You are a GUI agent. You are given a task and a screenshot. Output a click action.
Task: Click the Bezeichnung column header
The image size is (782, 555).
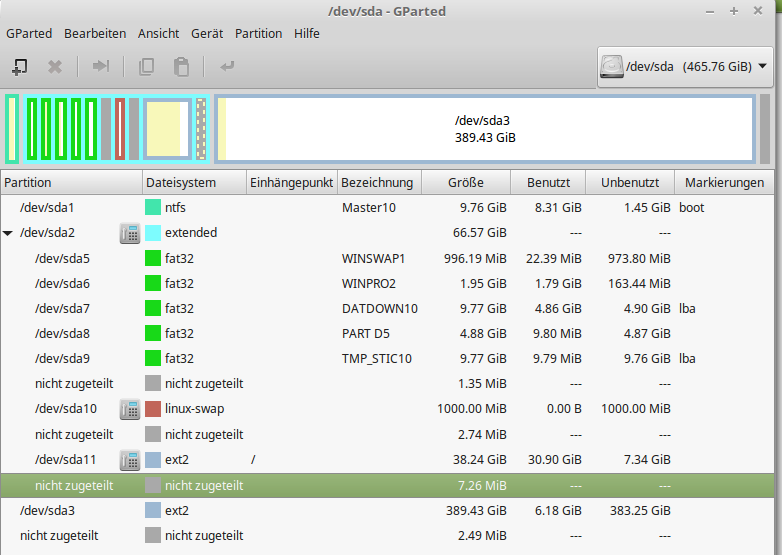[x=380, y=183]
